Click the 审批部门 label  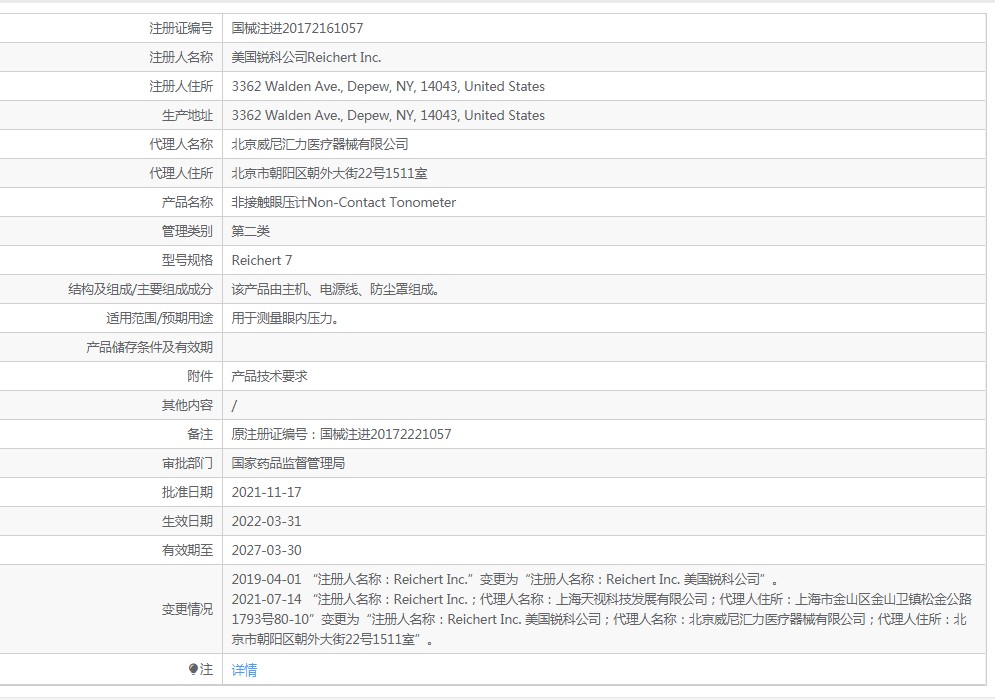pos(187,463)
